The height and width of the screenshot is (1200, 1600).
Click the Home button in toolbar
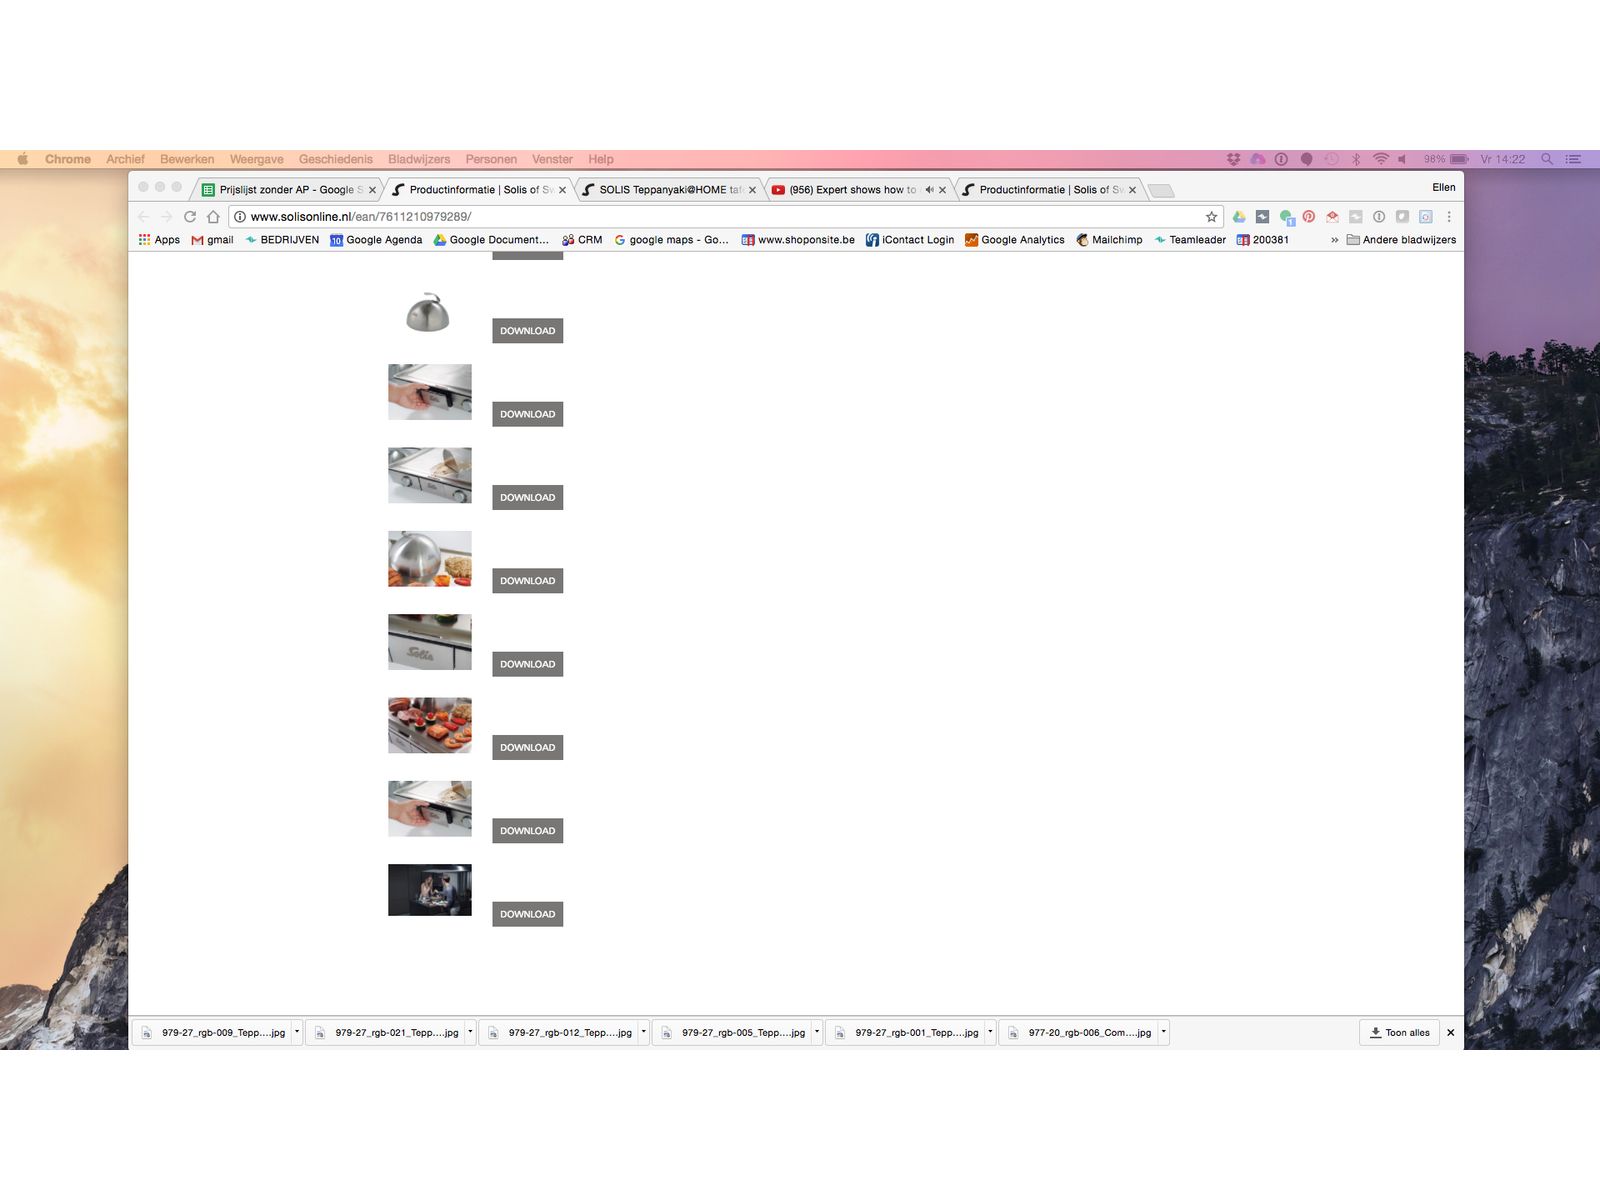click(213, 217)
